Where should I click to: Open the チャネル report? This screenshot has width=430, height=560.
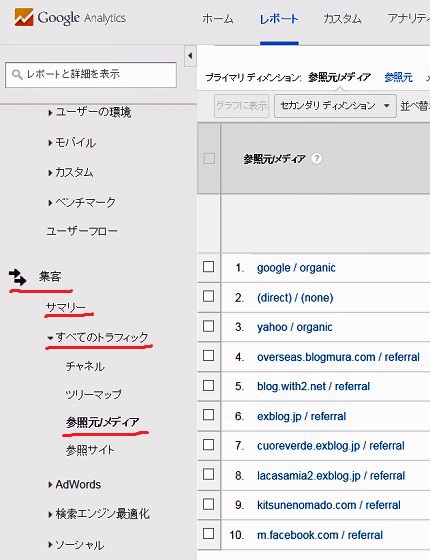[85, 366]
